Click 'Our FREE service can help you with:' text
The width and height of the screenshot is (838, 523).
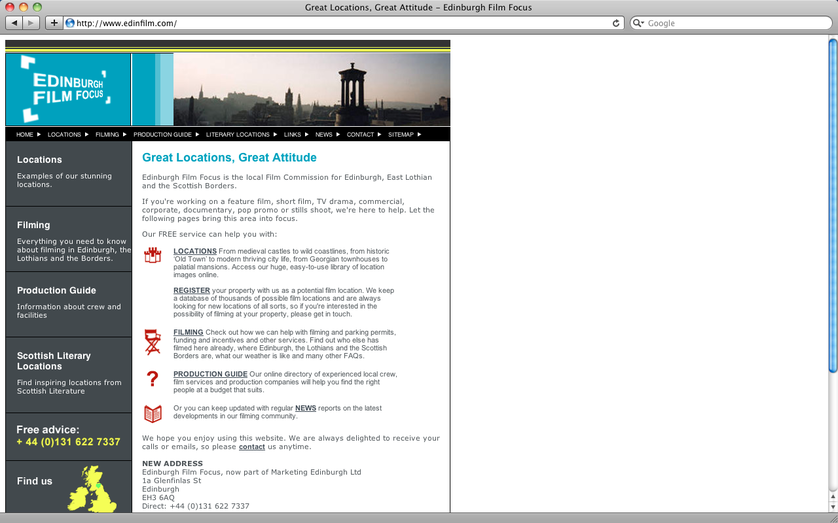tap(210, 234)
